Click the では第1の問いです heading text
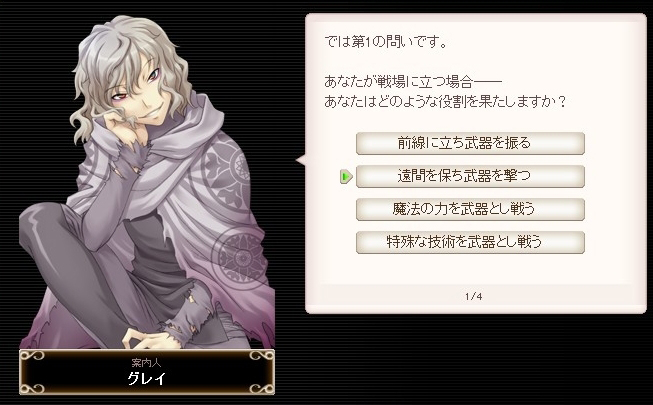 click(386, 42)
